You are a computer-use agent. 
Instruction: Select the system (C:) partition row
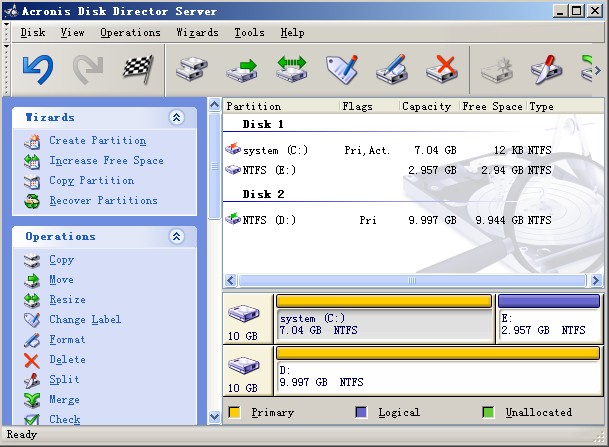coord(388,150)
